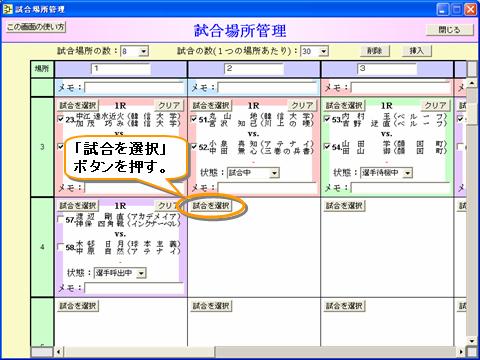The image size is (480, 360).
Task: Toggle the checkbox for match 51
Action: click(194, 119)
